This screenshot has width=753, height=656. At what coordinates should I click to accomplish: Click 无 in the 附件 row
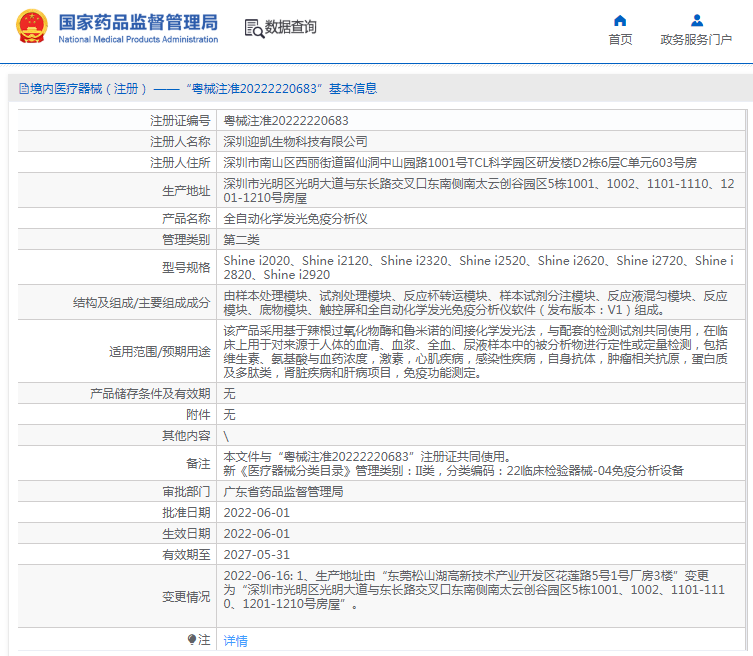pos(230,414)
